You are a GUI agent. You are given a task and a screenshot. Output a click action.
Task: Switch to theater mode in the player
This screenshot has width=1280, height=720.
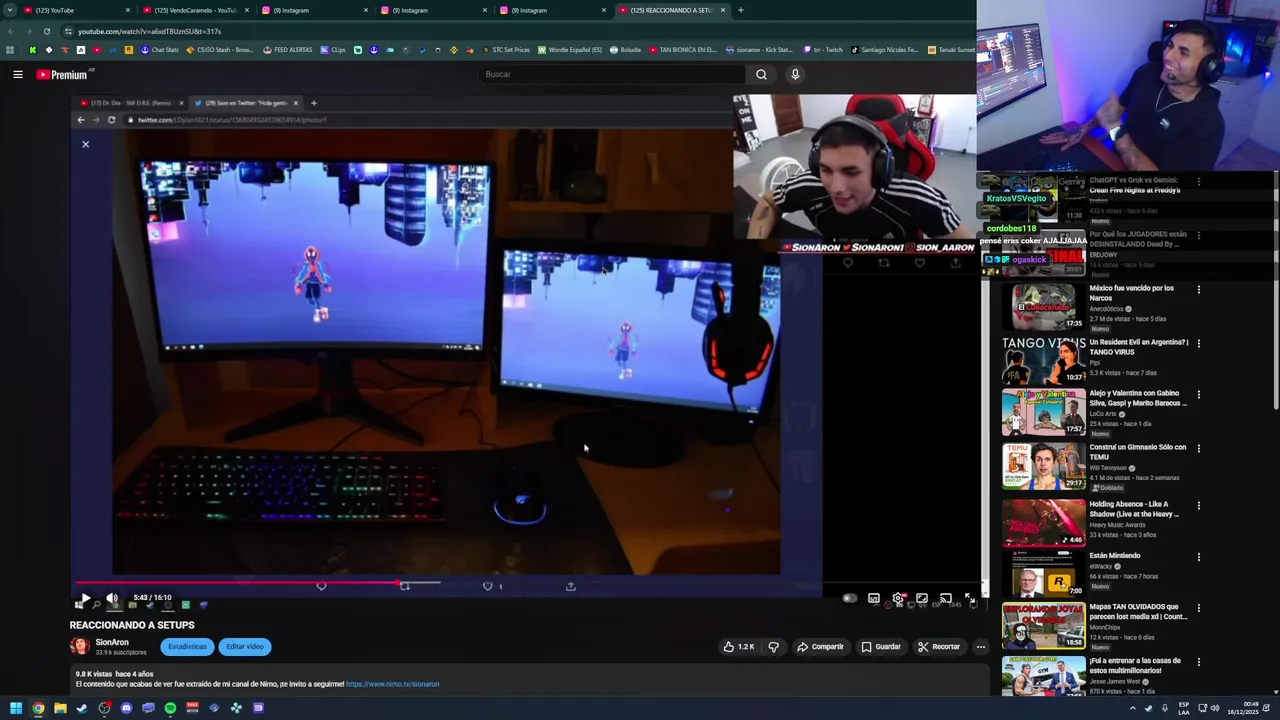click(922, 598)
